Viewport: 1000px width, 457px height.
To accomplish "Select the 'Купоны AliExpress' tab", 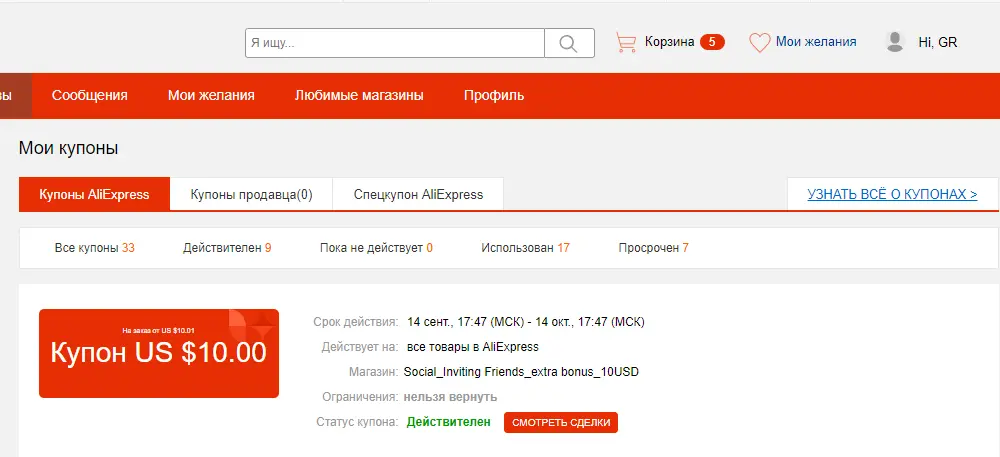I will pyautogui.click(x=94, y=194).
